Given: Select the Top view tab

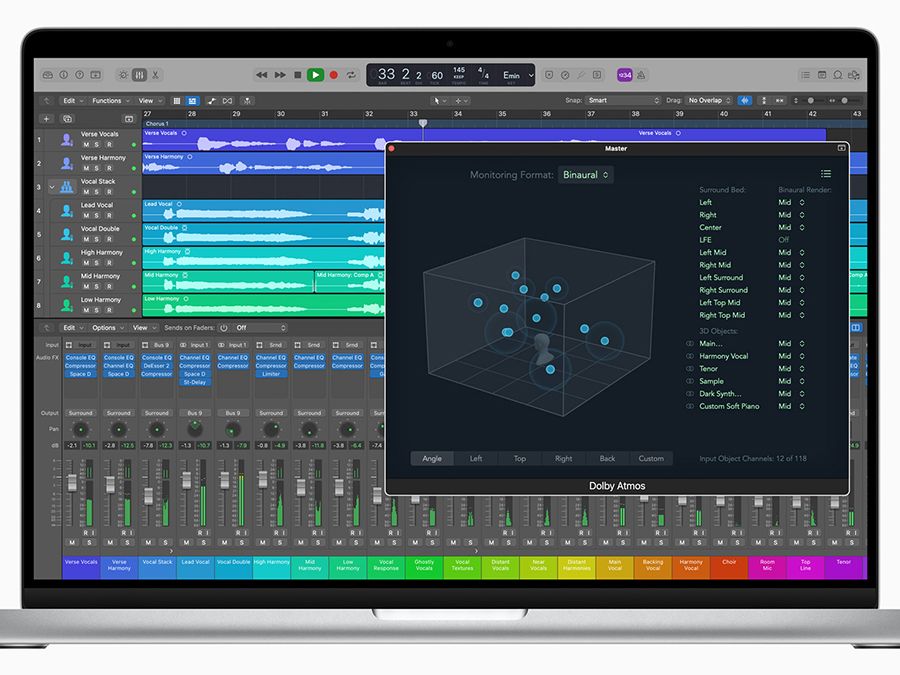Looking at the screenshot, I should click(x=520, y=459).
